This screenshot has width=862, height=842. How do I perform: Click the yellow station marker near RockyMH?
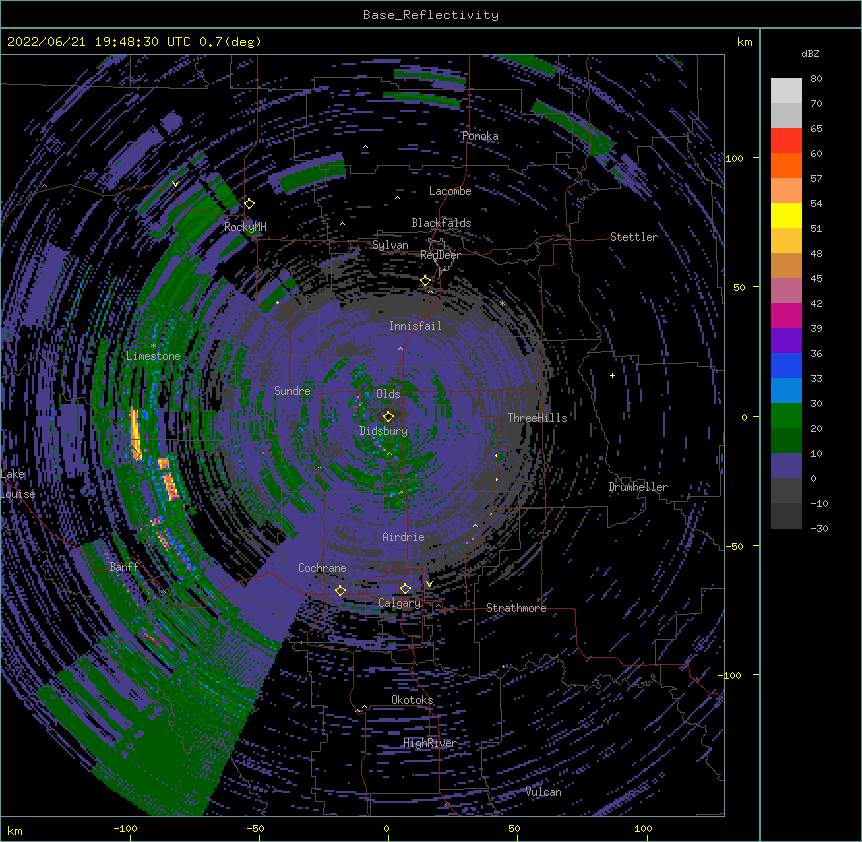click(249, 204)
